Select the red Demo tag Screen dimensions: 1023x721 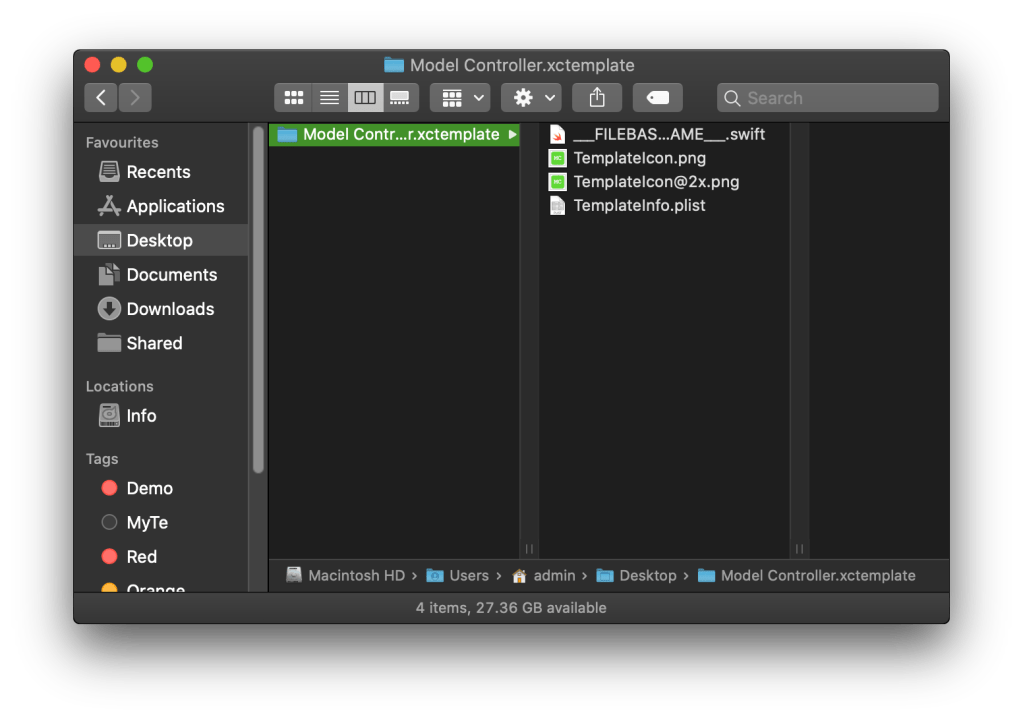point(148,488)
